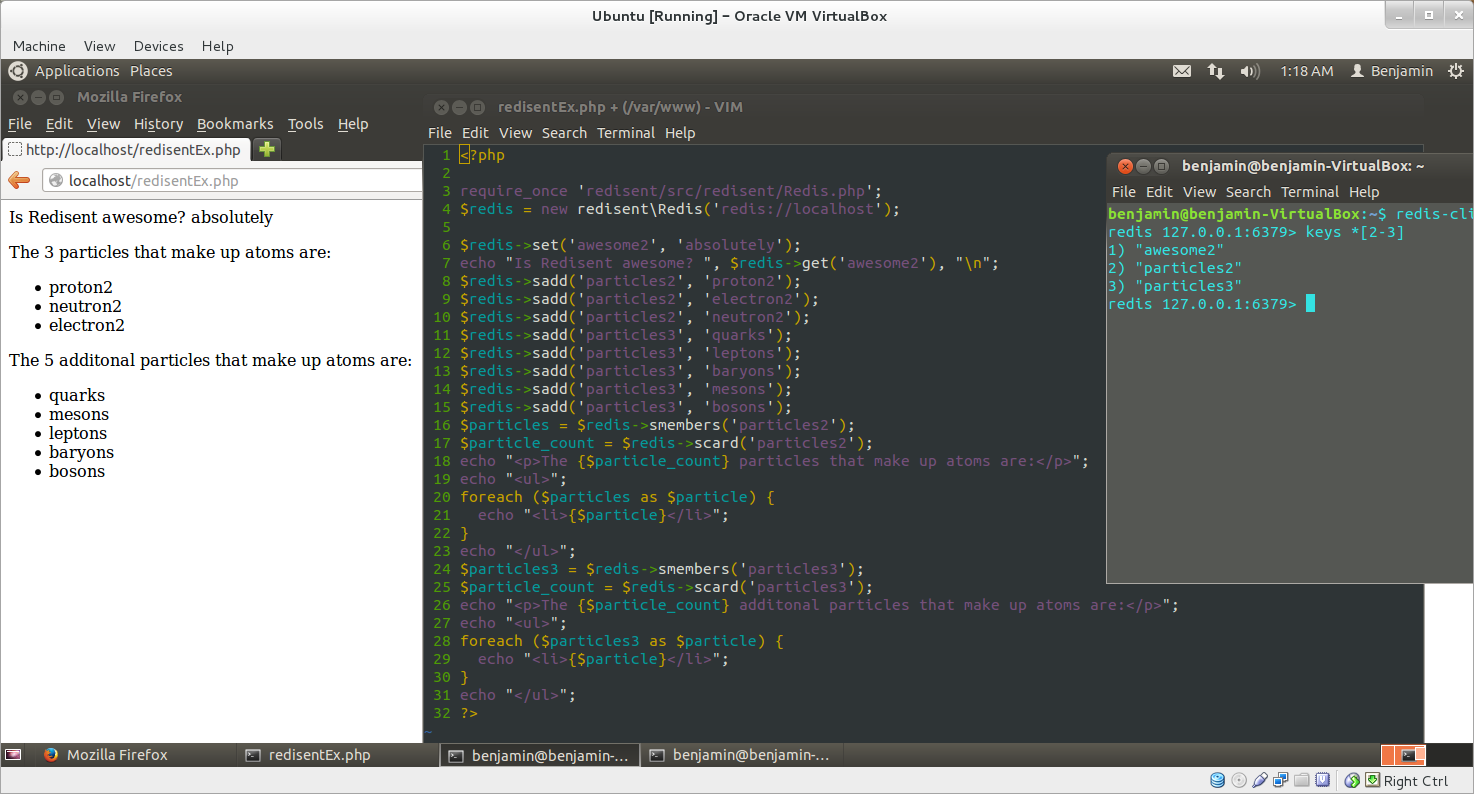Viewport: 1474px width, 794px height.
Task: Click the Firefox address bar
Action: [232, 181]
